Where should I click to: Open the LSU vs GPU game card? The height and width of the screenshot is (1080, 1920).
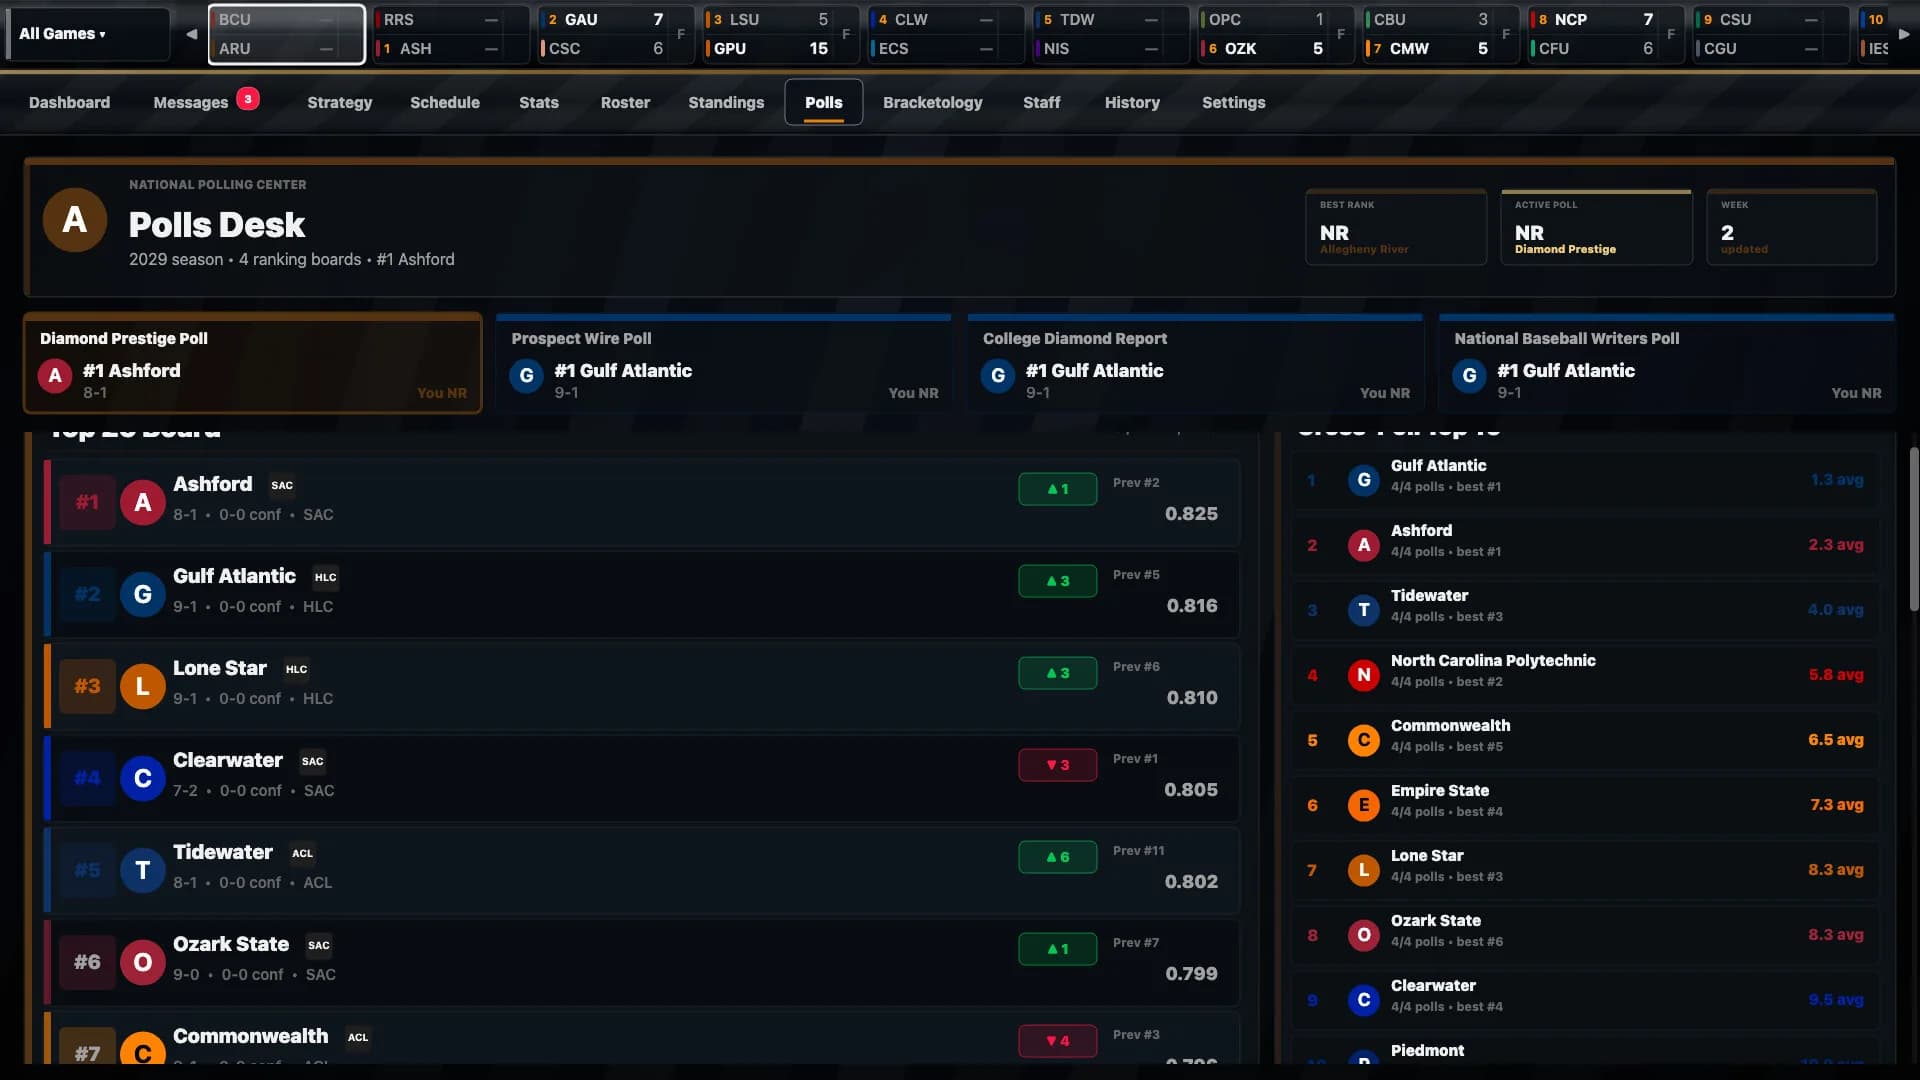pyautogui.click(x=781, y=34)
